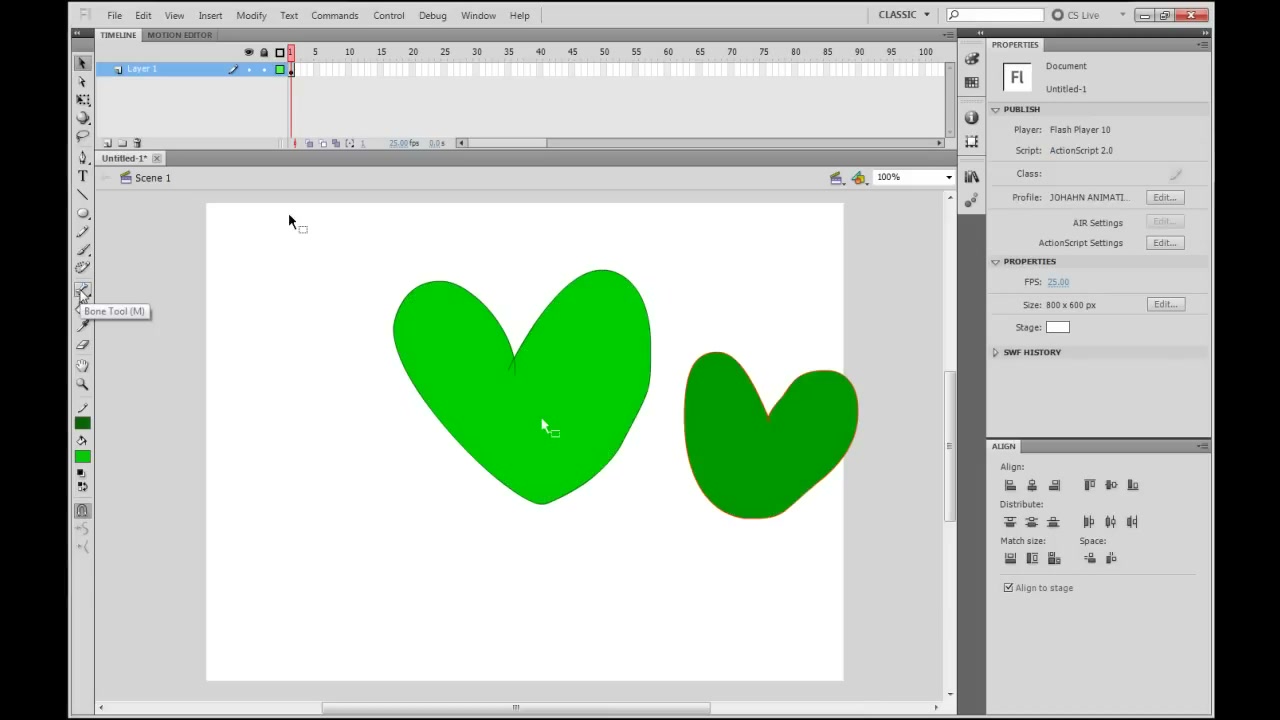Screen dimensions: 1280x720
Task: Toggle lock dot of Layer 1
Action: [x=264, y=69]
